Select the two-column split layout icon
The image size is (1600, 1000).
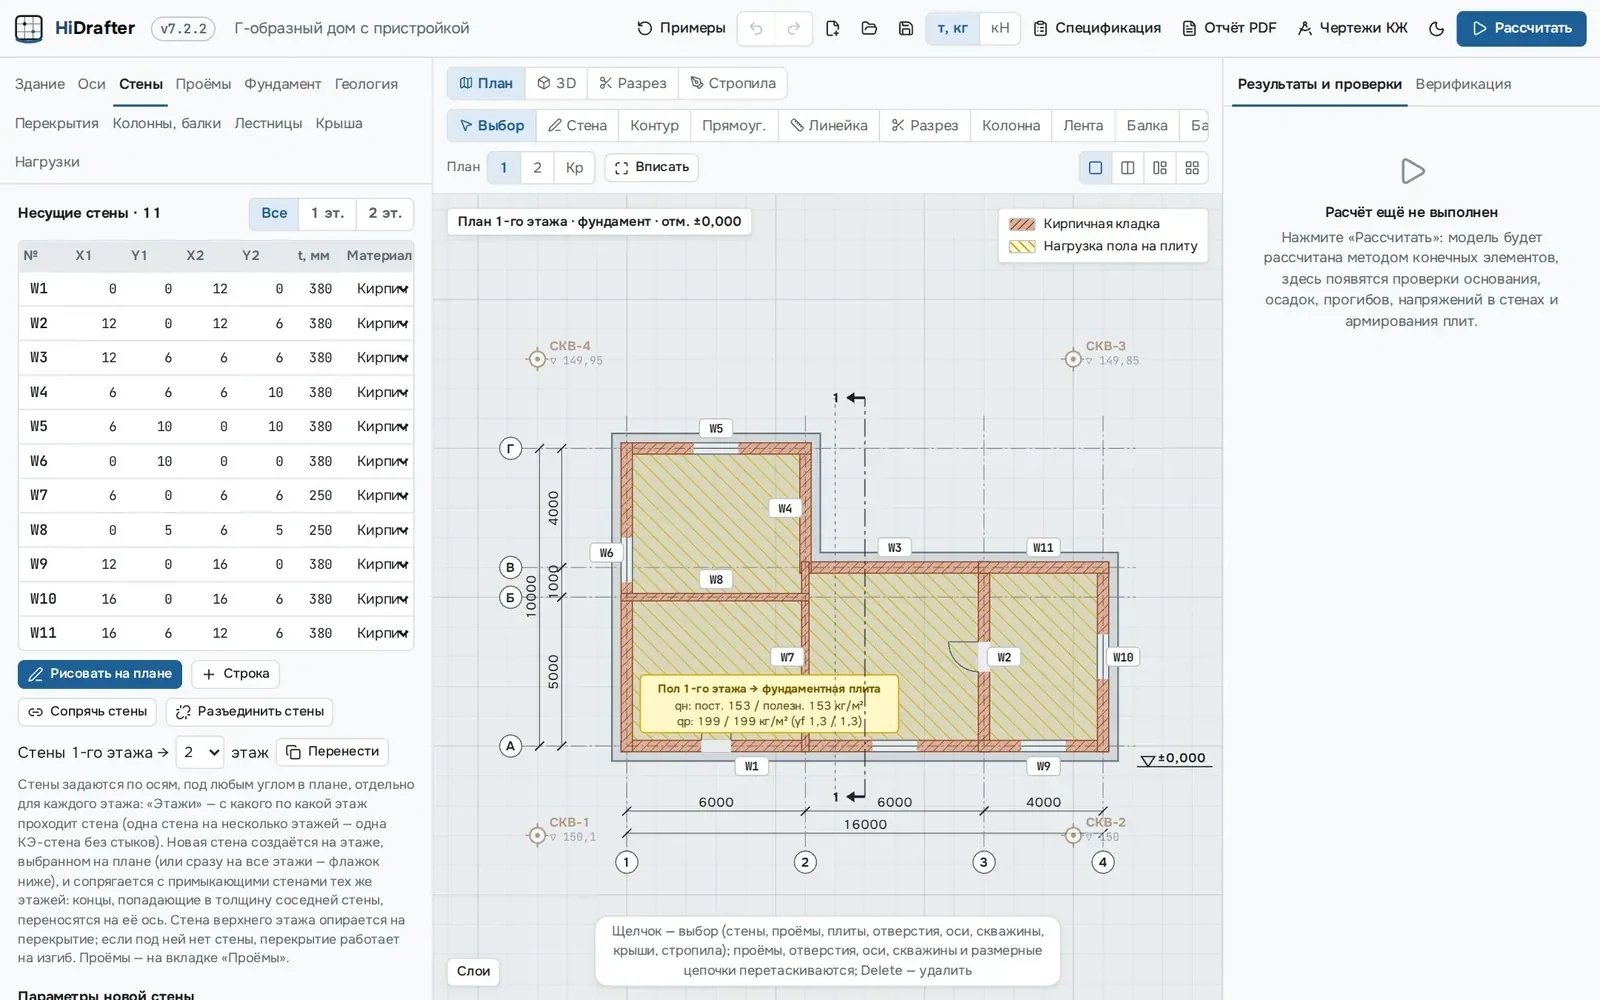click(x=1127, y=168)
